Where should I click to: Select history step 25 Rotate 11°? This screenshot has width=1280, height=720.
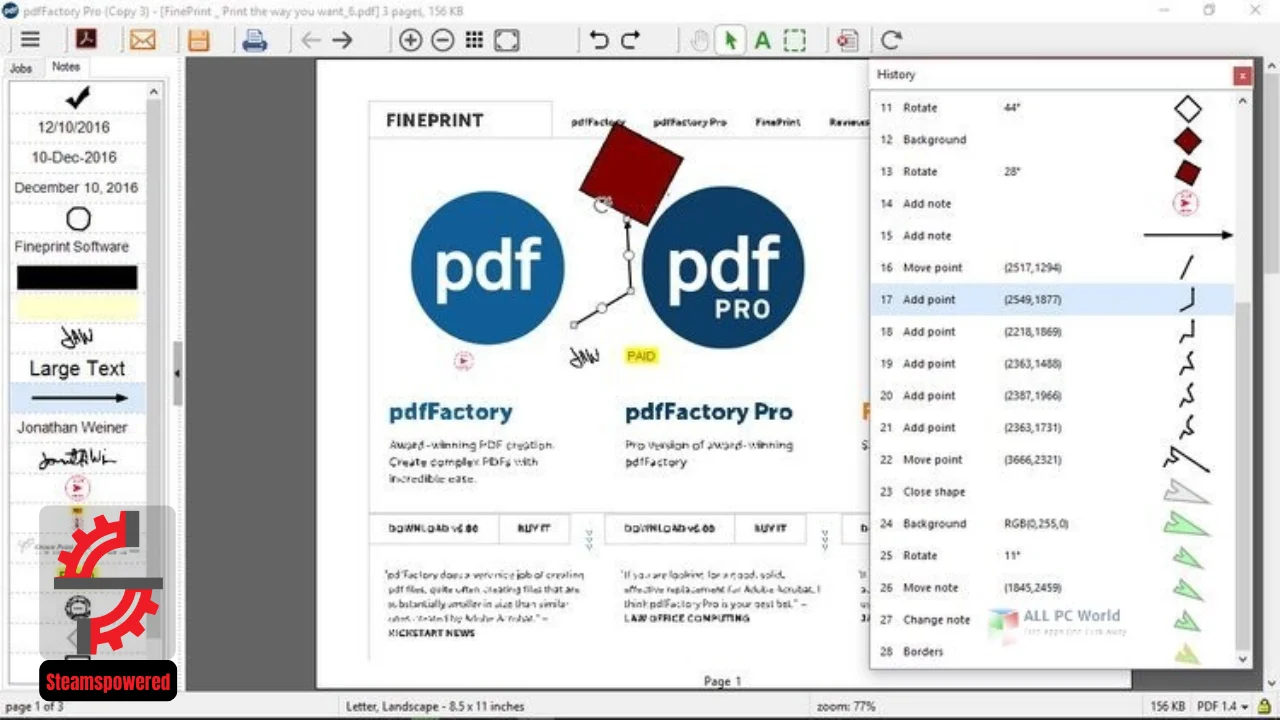(1052, 555)
